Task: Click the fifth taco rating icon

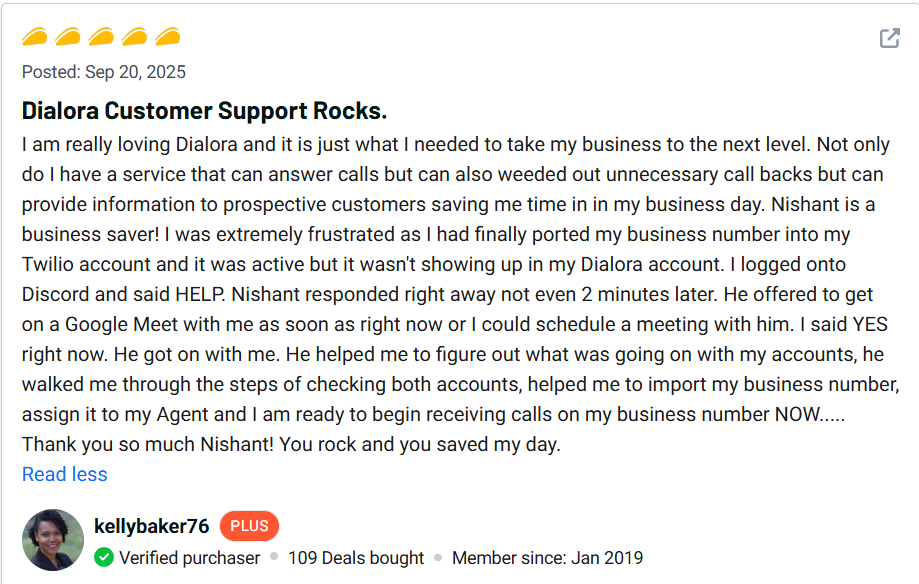Action: [167, 38]
